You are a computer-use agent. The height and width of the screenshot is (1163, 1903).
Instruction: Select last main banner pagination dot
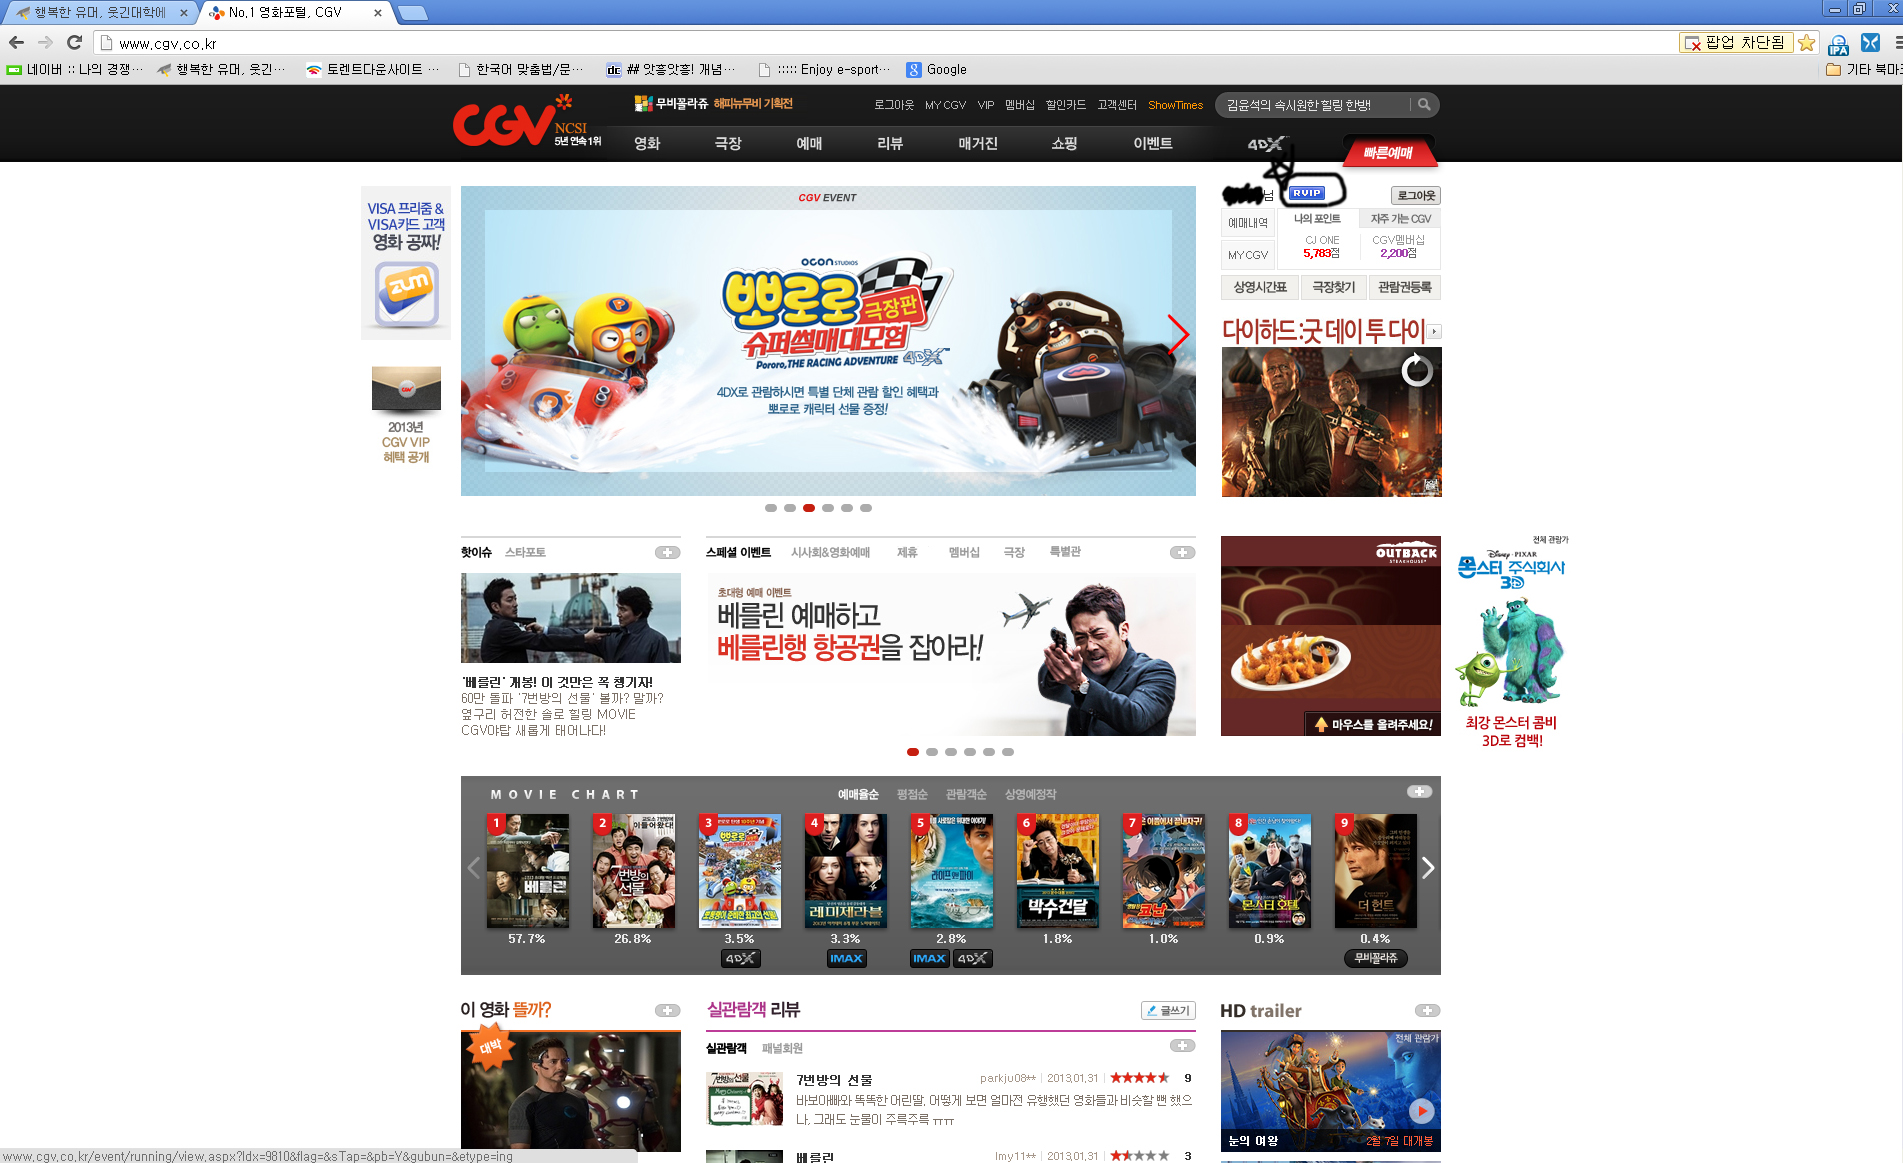pyautogui.click(x=866, y=508)
